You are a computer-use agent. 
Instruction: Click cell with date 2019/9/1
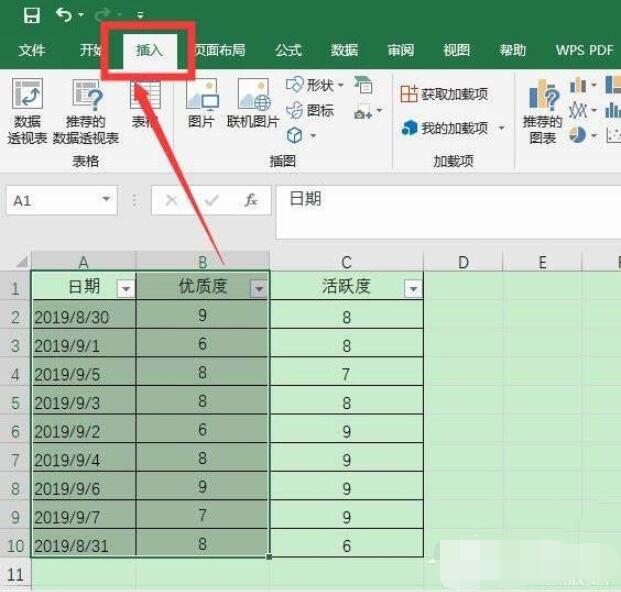tap(84, 345)
